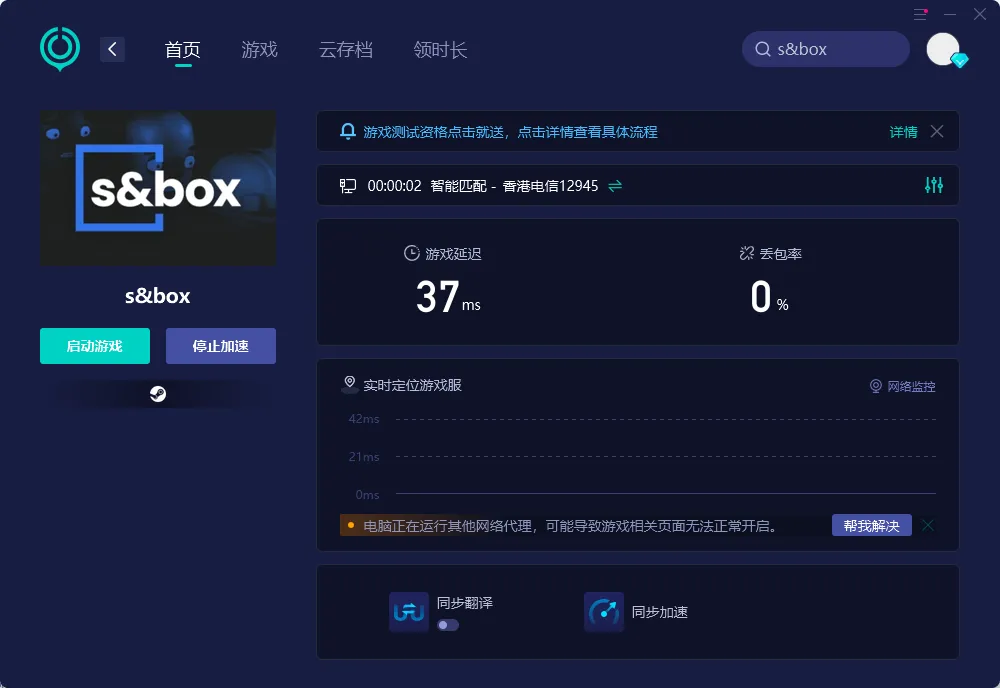Click the node text 智能匹配 - 香港电信12945
The height and width of the screenshot is (688, 1000).
[514, 186]
